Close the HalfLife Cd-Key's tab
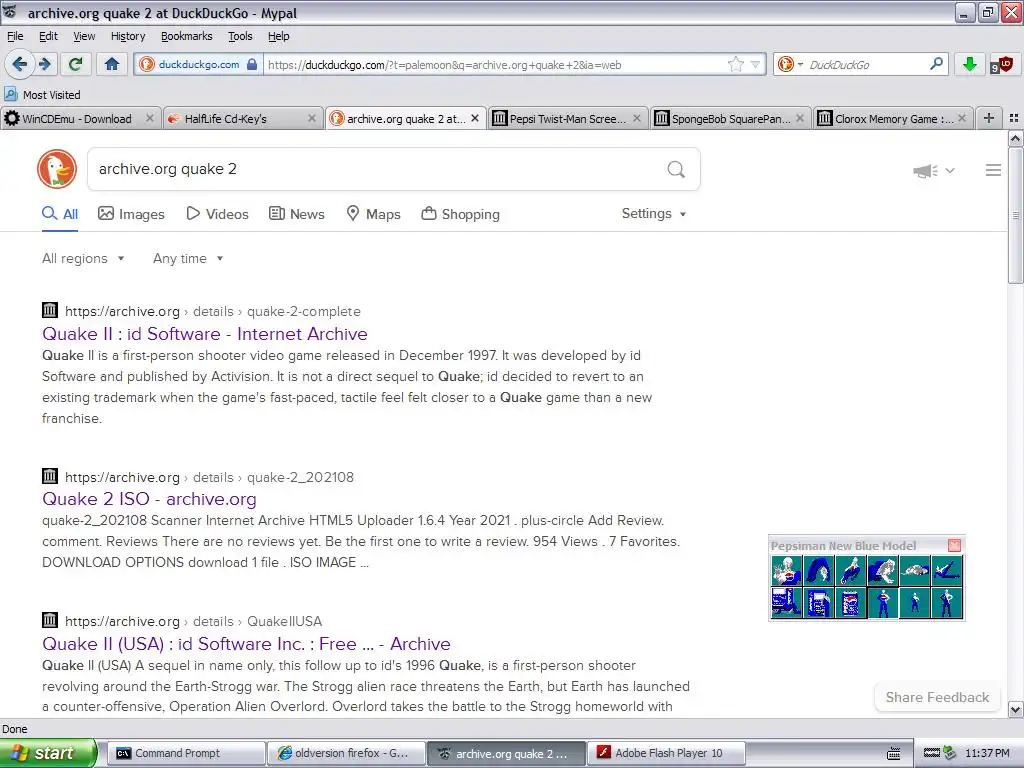The height and width of the screenshot is (768, 1024). 312,118
